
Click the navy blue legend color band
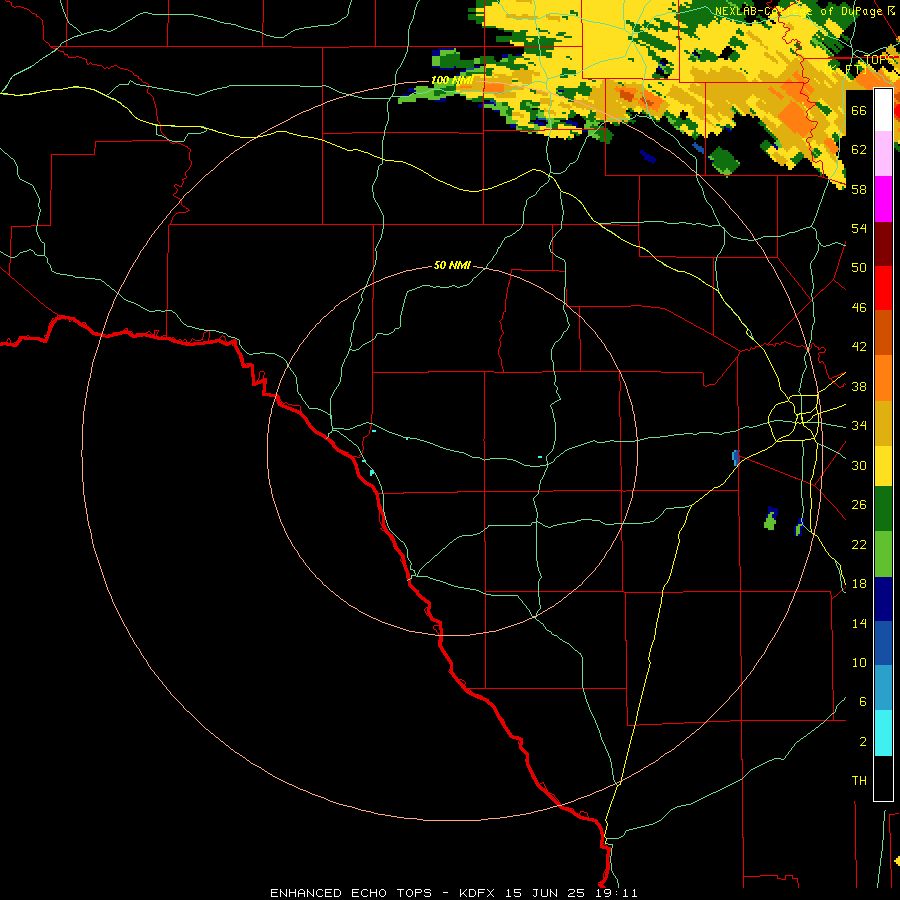883,599
